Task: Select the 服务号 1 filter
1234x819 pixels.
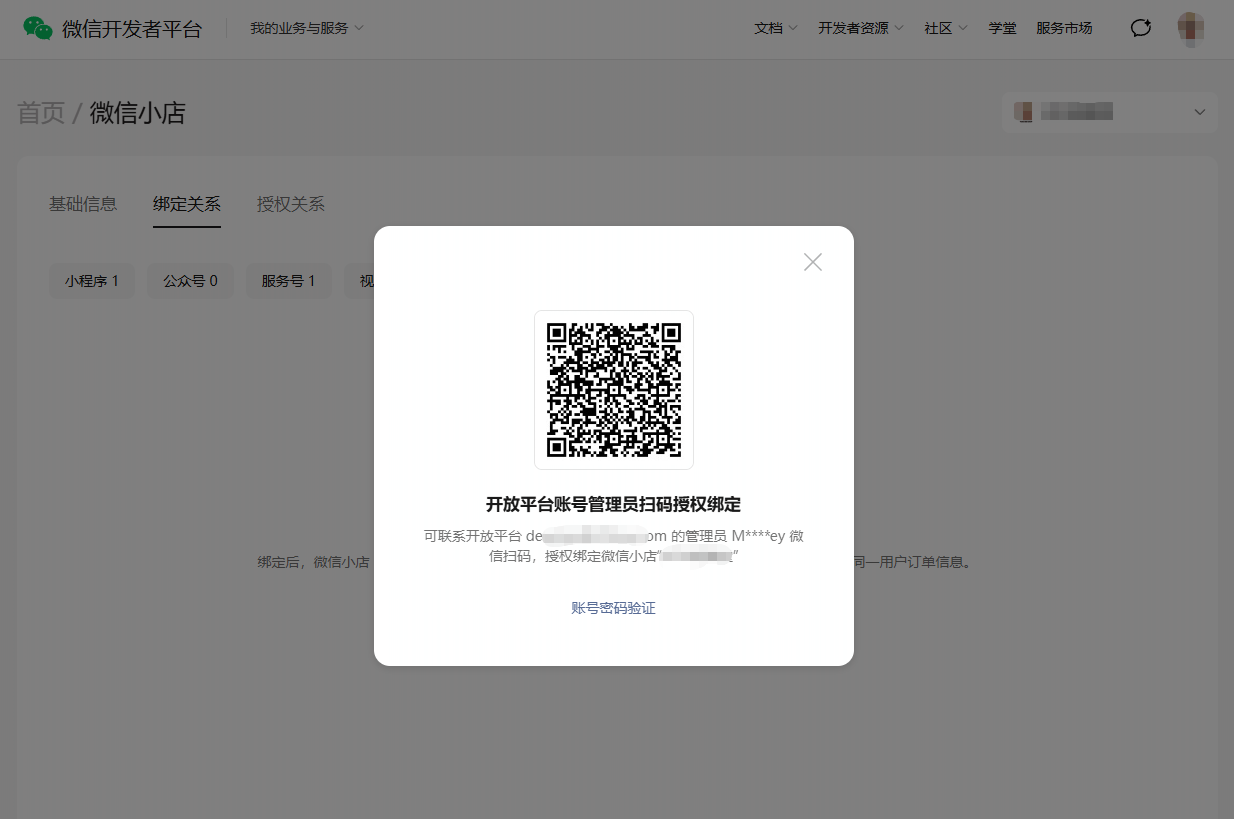Action: coord(289,281)
